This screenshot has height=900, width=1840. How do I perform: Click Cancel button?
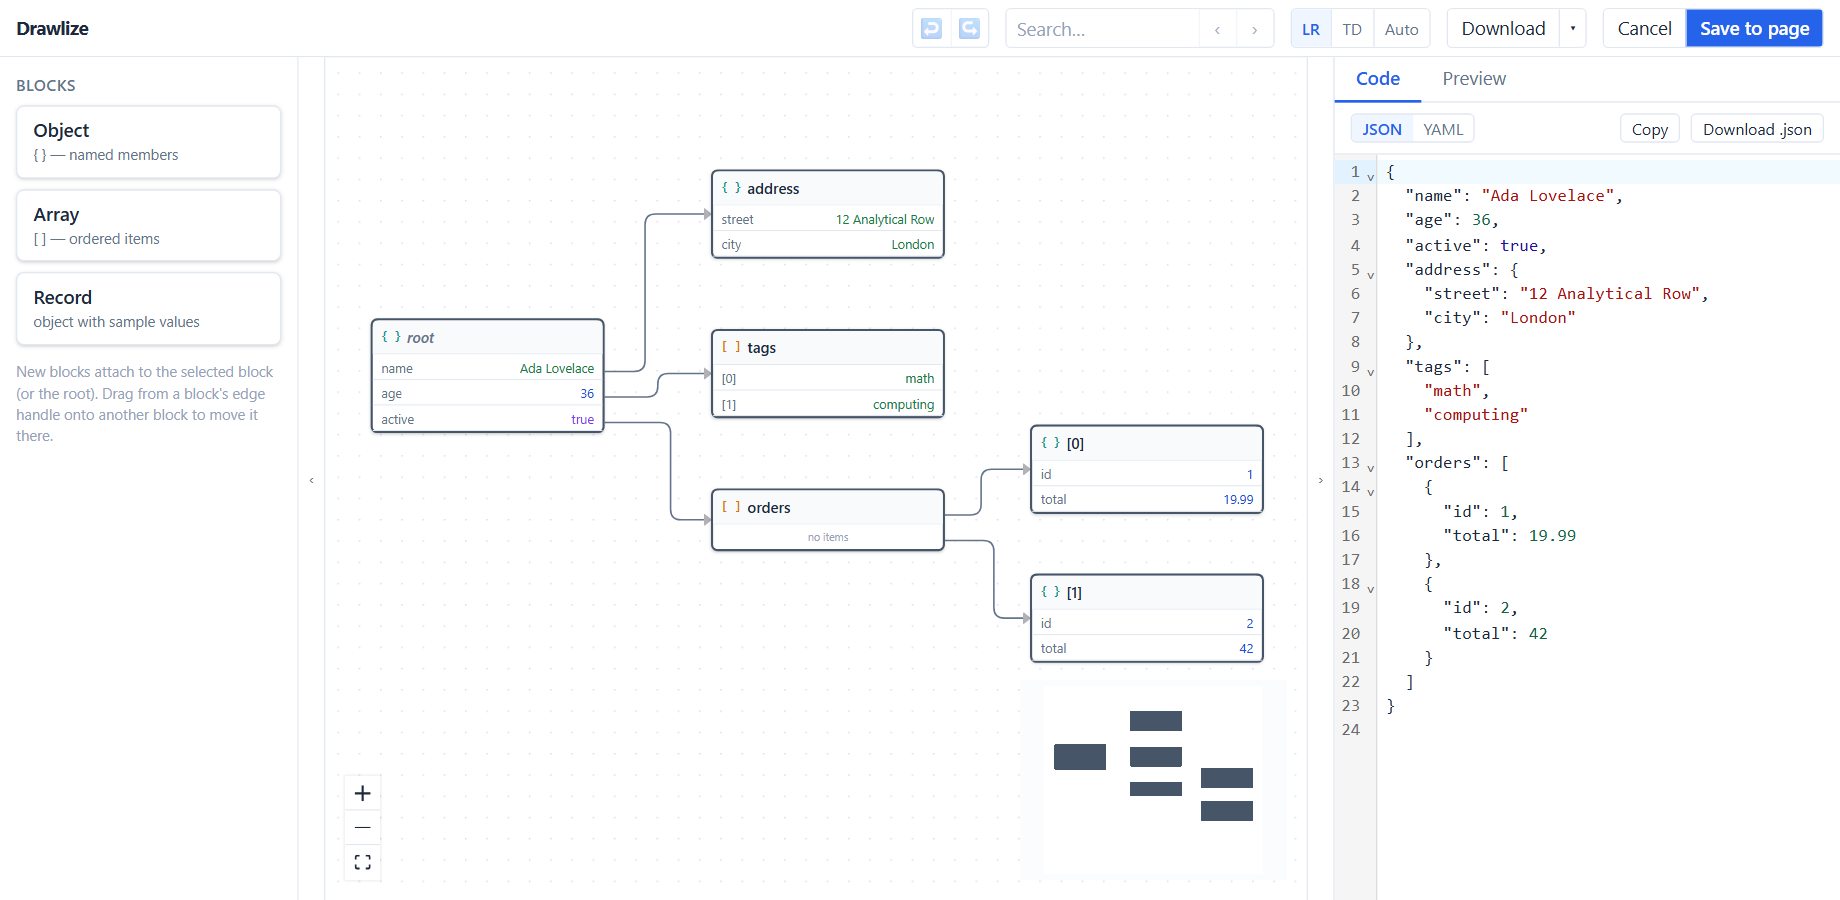click(x=1644, y=29)
